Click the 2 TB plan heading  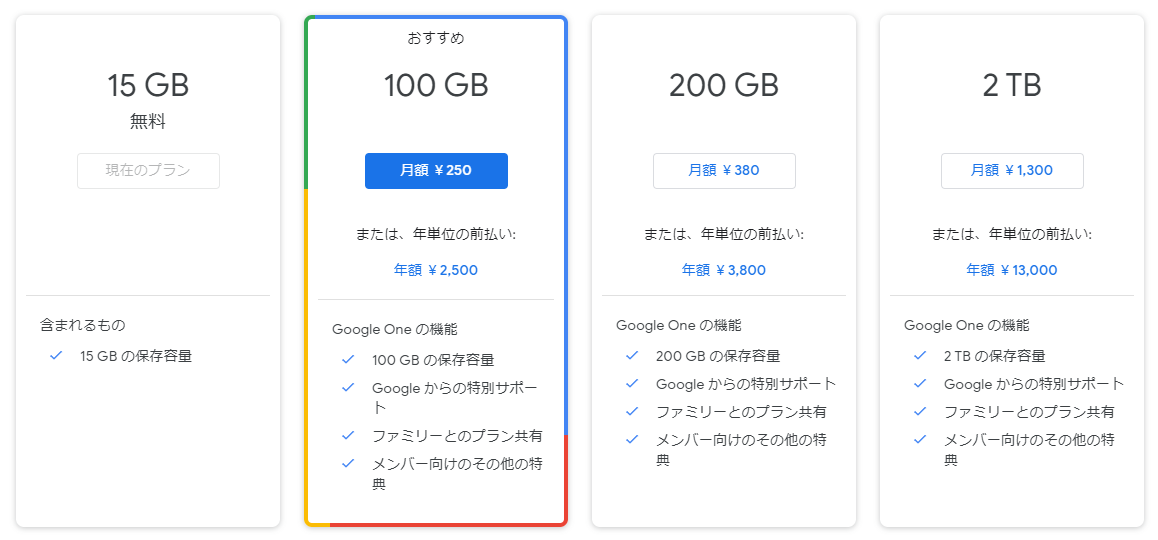tap(1012, 86)
